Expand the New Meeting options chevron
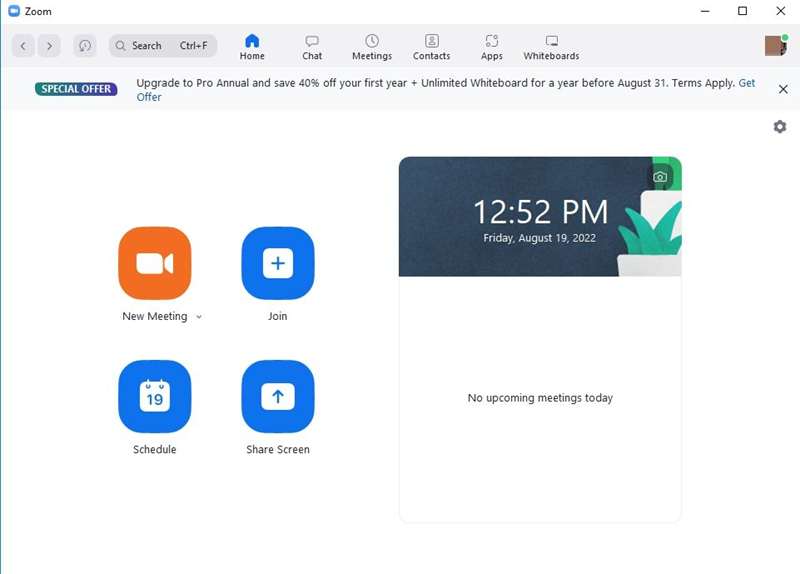The height and width of the screenshot is (574, 800). (x=199, y=317)
